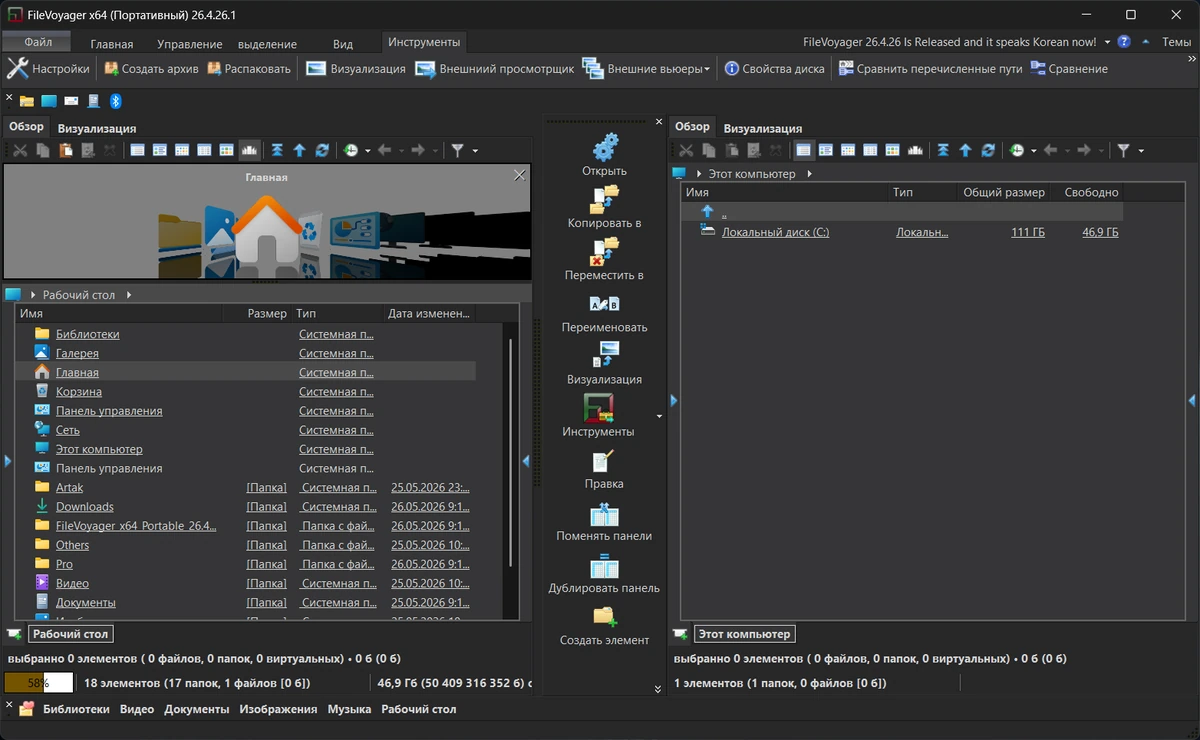Viewport: 1200px width, 740px height.
Task: Click the Bluetooth icon in shortcuts bar
Action: click(x=115, y=101)
